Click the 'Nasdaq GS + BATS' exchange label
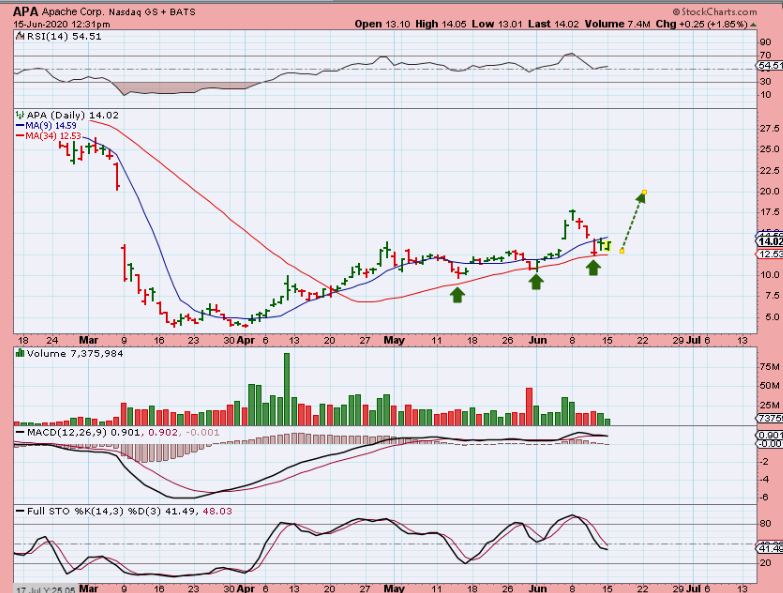This screenshot has height=593, width=783. [152, 12]
